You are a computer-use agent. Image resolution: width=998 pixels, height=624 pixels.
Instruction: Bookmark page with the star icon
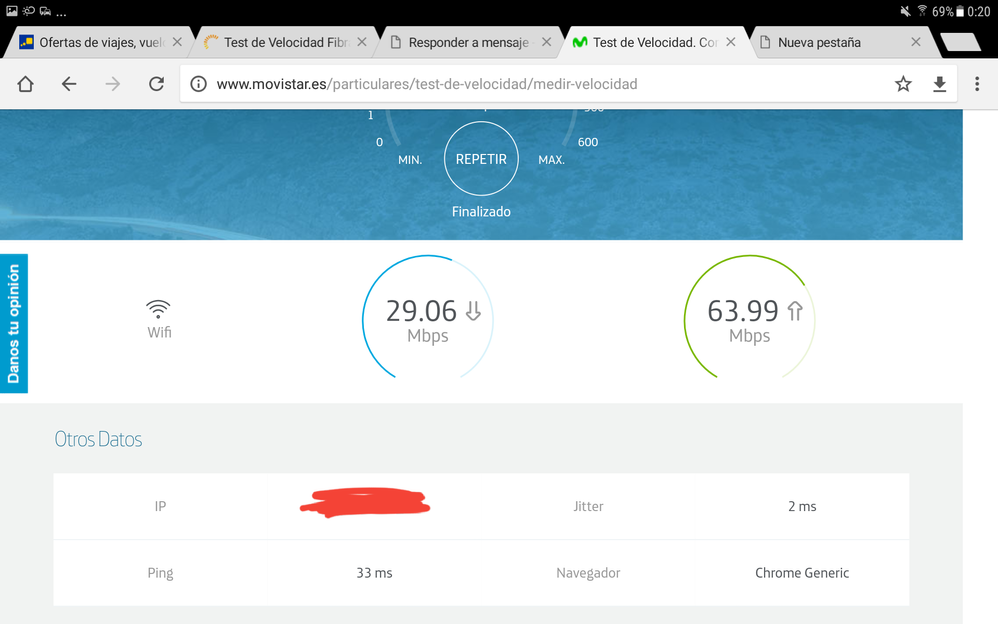click(x=903, y=84)
